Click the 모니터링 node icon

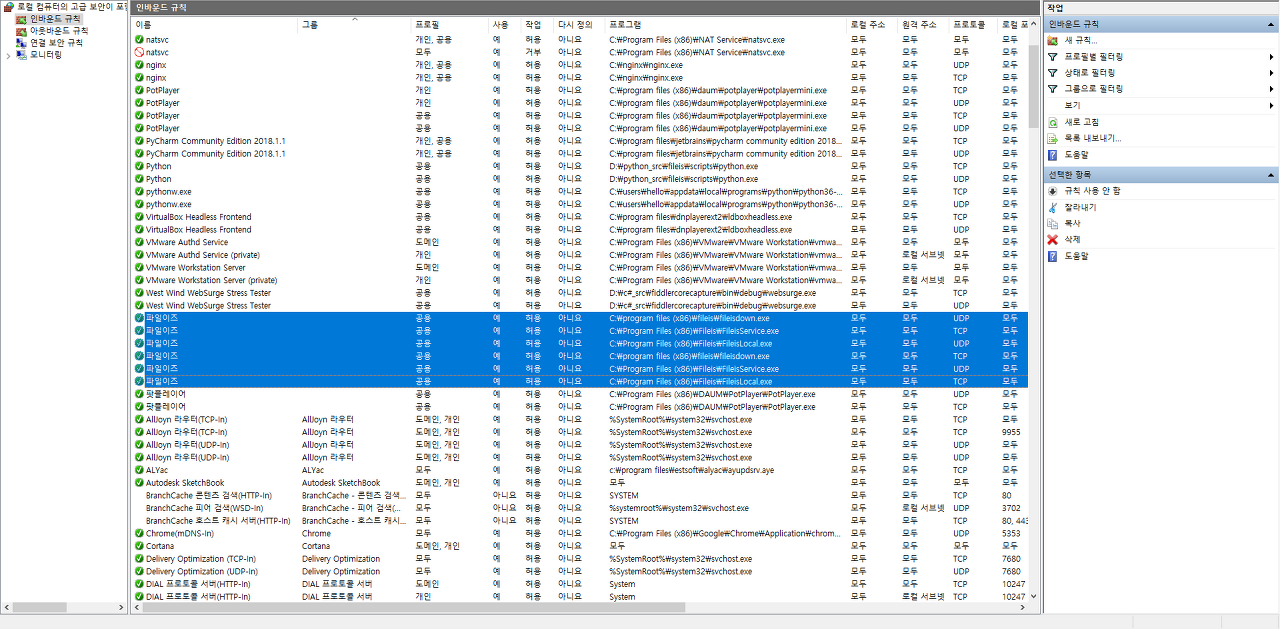(21, 55)
